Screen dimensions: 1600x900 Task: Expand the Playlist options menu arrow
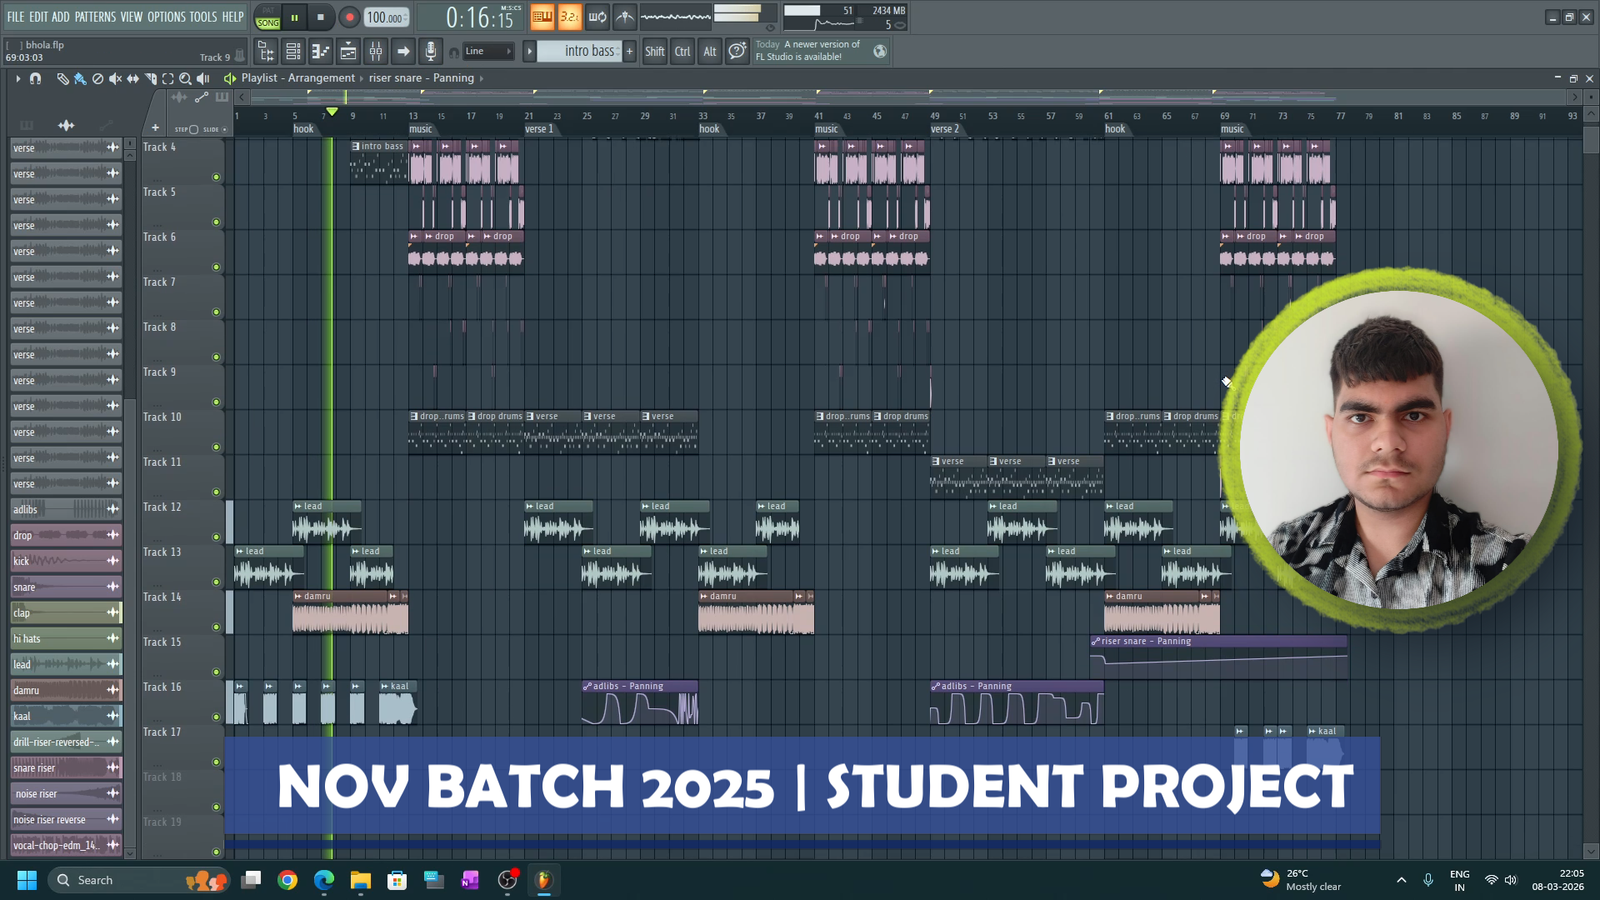click(x=17, y=78)
